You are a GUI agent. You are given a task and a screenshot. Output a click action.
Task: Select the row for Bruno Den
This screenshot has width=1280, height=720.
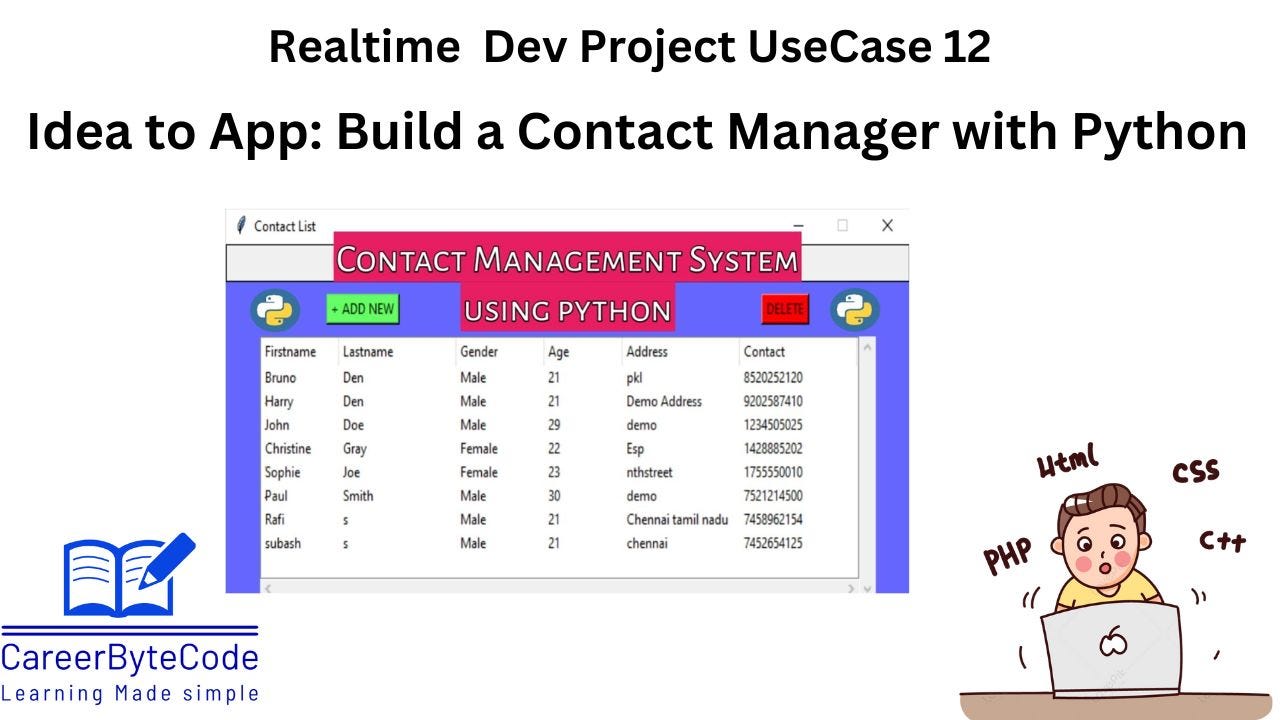[450, 377]
